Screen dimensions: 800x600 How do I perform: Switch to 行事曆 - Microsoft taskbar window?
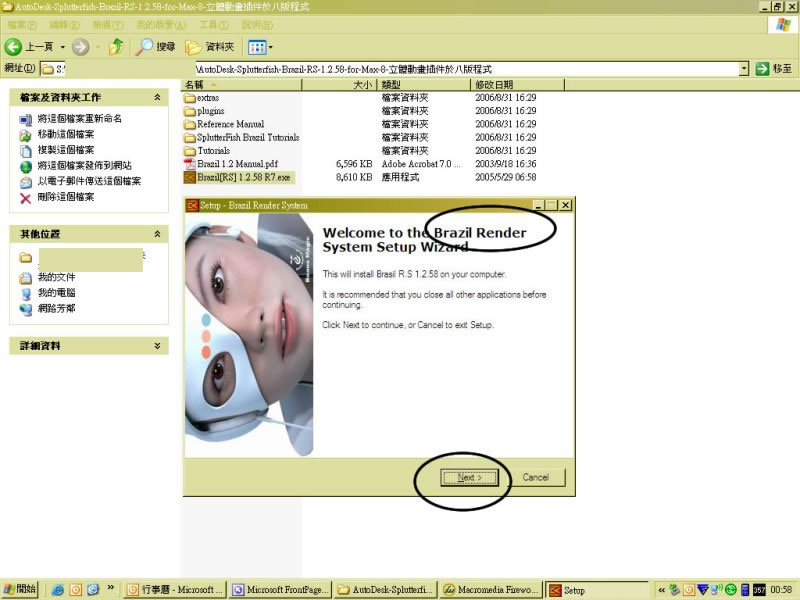coord(175,590)
